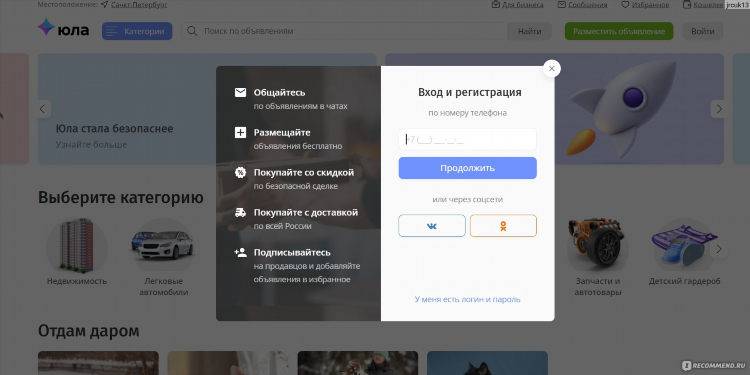
Task: Click the wallet icon before Кошелек
Action: [x=687, y=5]
